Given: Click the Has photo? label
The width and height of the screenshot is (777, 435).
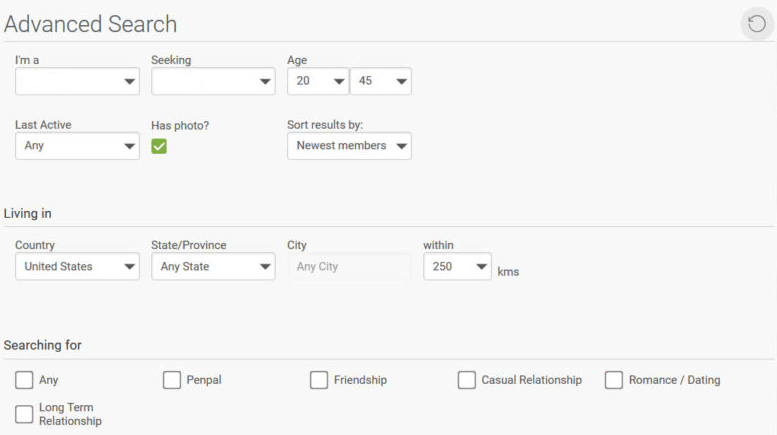Looking at the screenshot, I should 180,126.
